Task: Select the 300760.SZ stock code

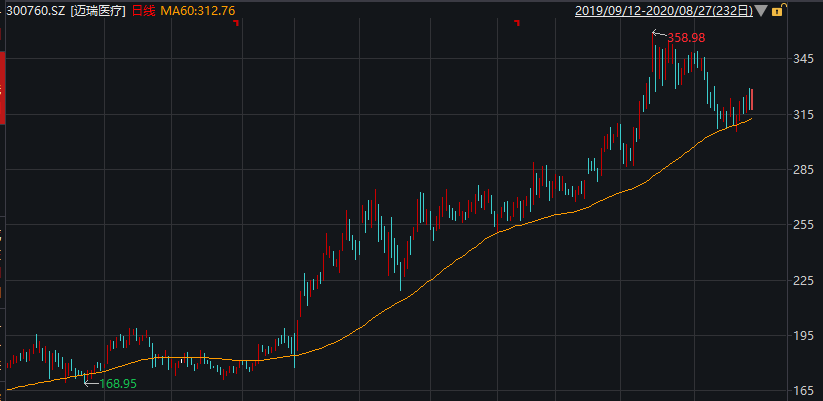Action: tap(36, 10)
